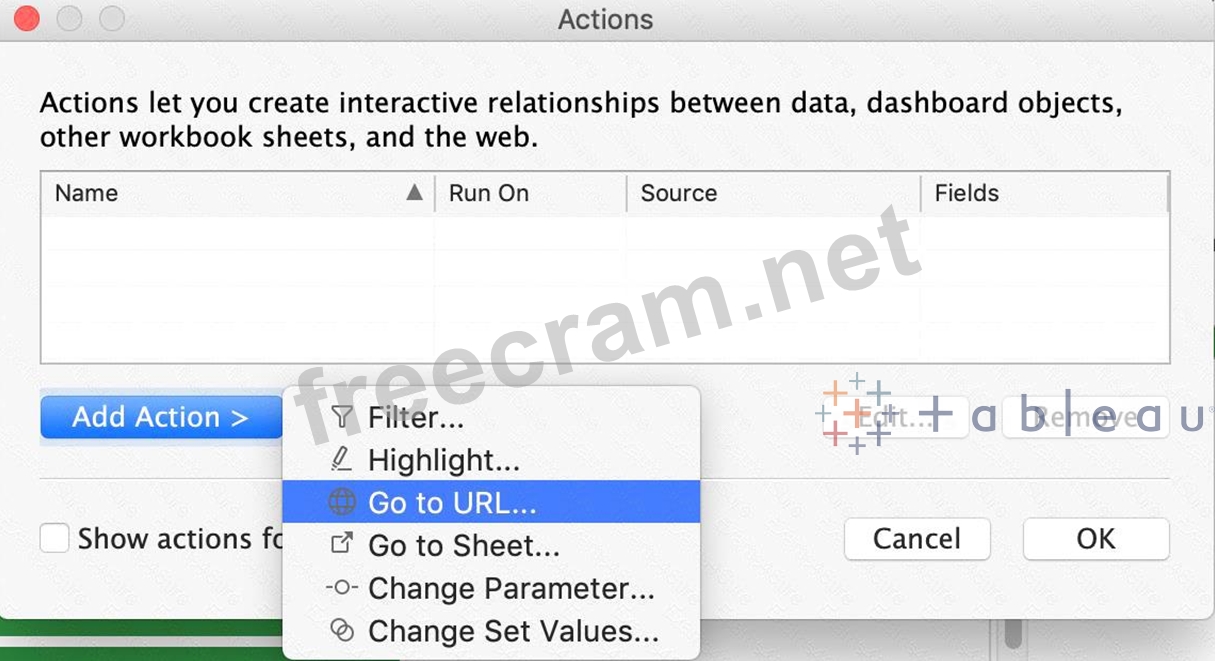Confirm with the OK button
The width and height of the screenshot is (1215, 661).
pyautogui.click(x=1096, y=539)
